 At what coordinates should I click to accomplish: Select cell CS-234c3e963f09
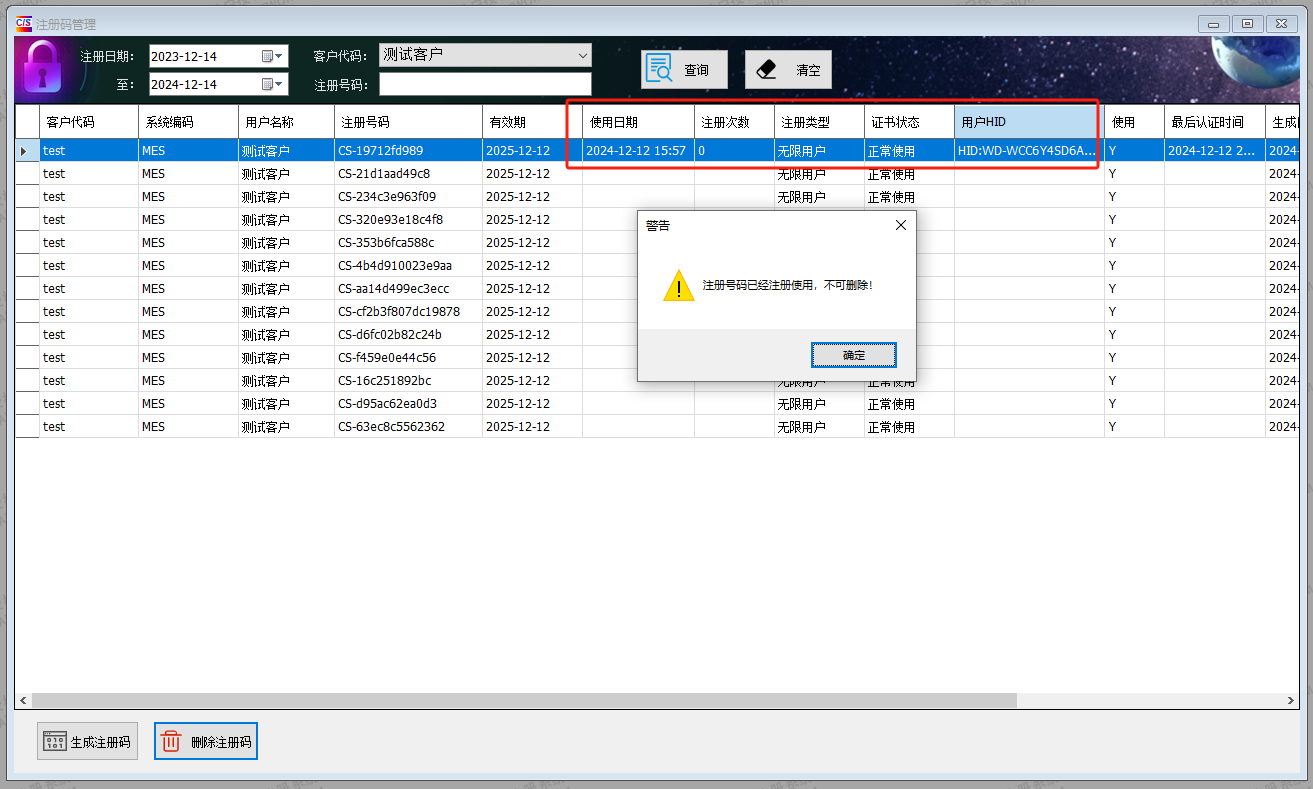(408, 197)
